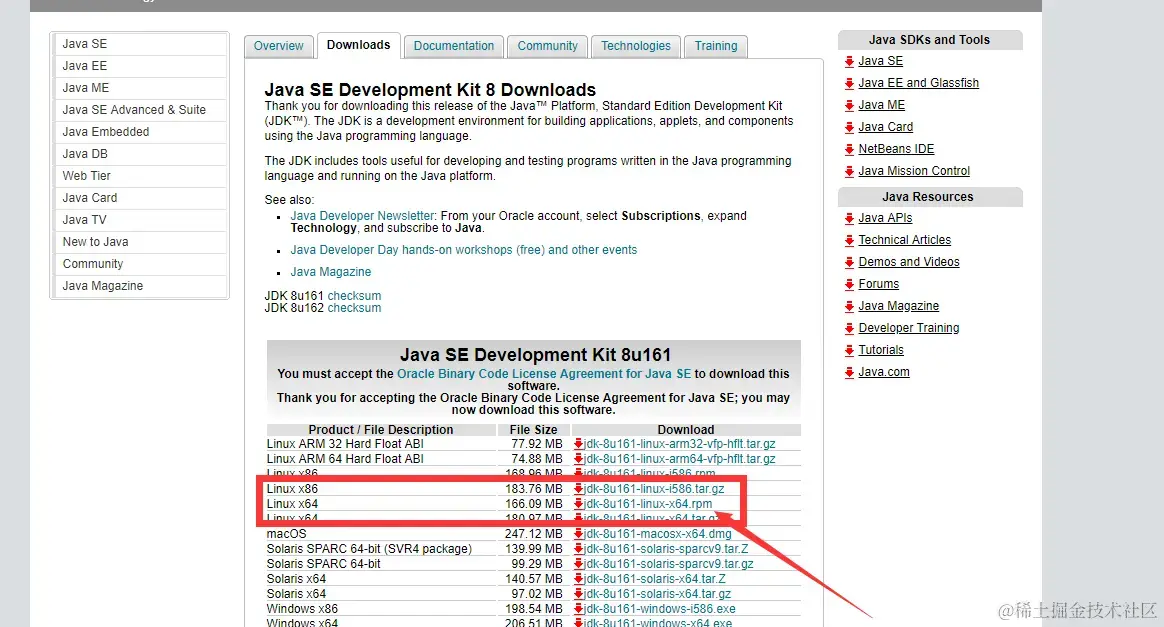This screenshot has width=1164, height=627.
Task: Open the Tutorials link in Java Resources
Action: point(881,350)
